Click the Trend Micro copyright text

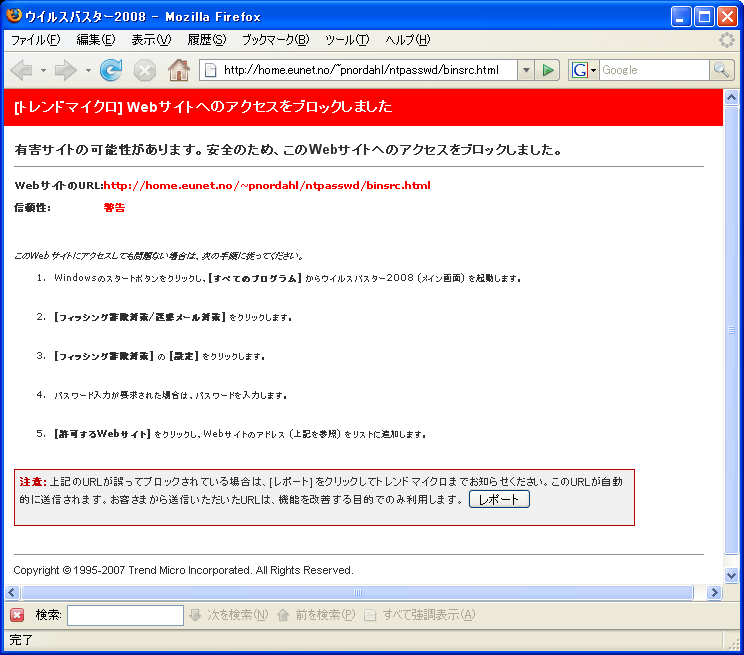tap(183, 570)
